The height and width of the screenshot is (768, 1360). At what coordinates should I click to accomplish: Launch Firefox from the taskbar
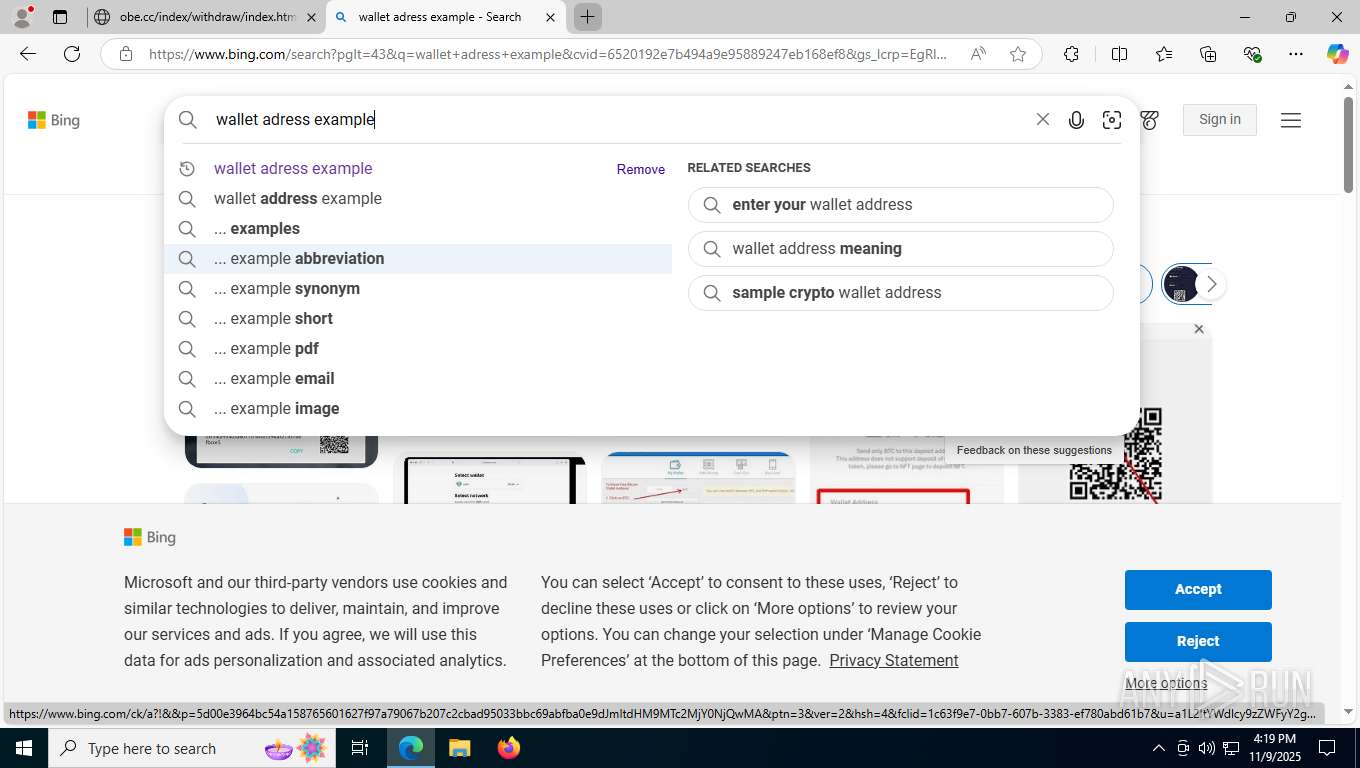(x=509, y=748)
